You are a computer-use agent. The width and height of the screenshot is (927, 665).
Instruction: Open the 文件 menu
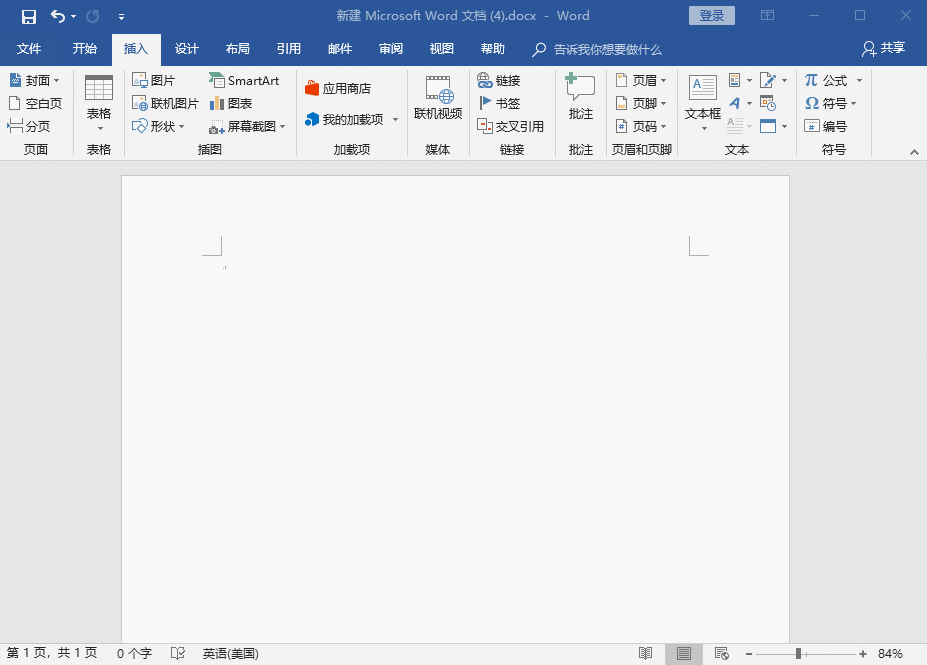[30, 49]
